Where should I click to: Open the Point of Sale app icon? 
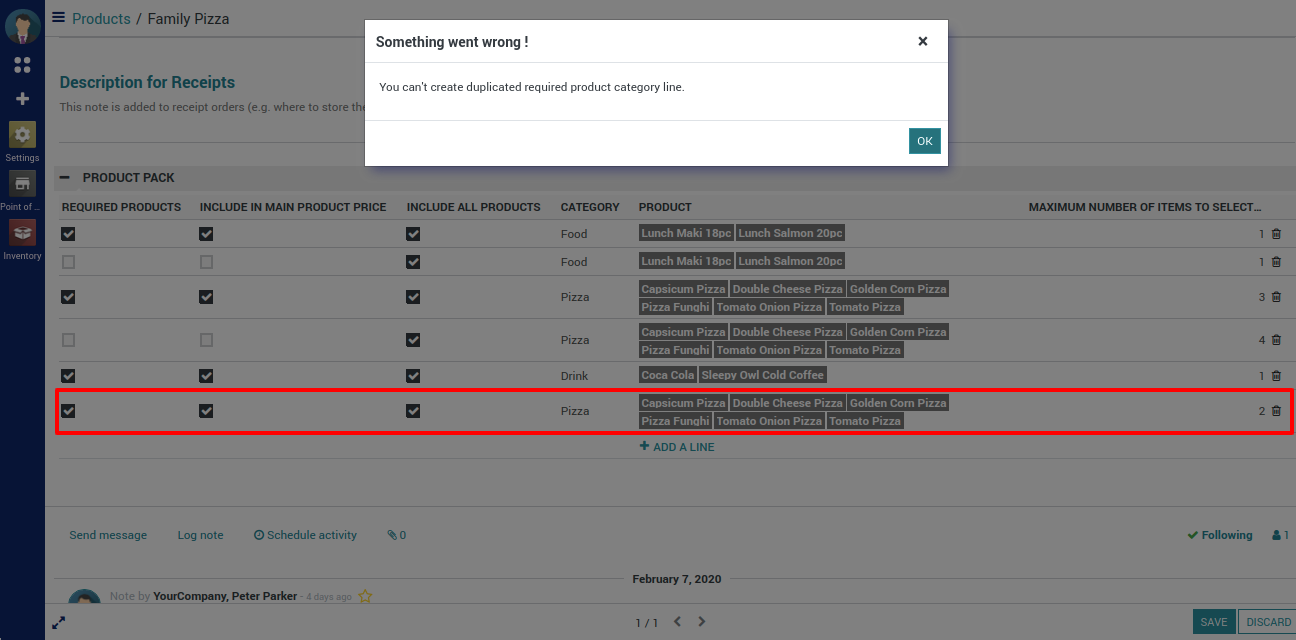(22, 184)
